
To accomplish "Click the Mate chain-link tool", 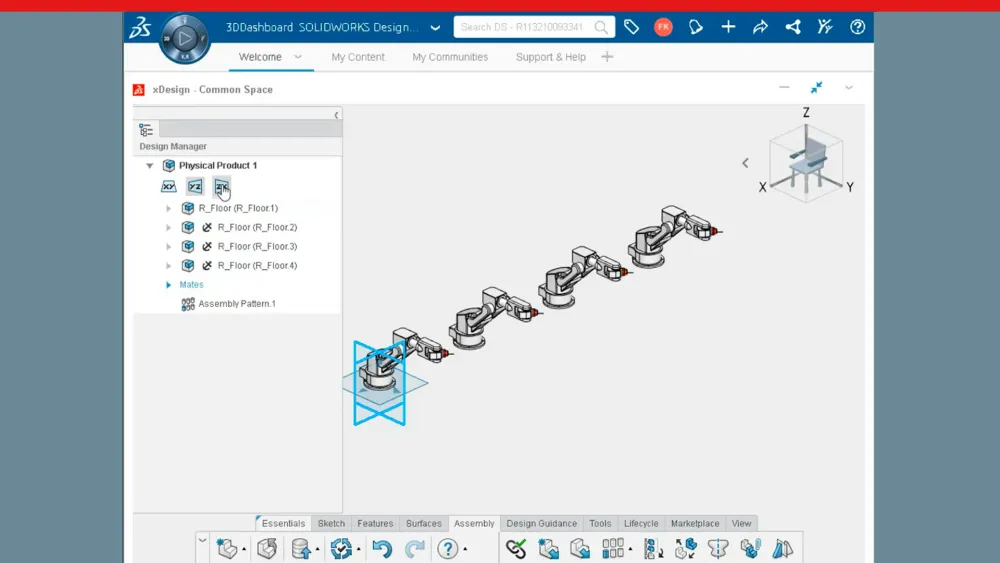I will (x=516, y=548).
